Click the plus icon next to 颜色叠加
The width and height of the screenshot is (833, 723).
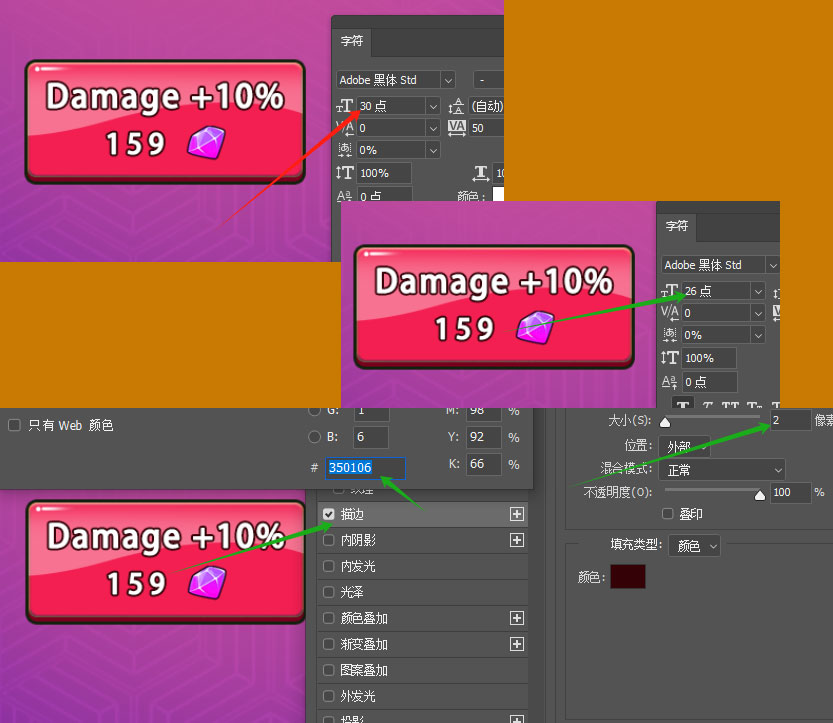tap(517, 618)
